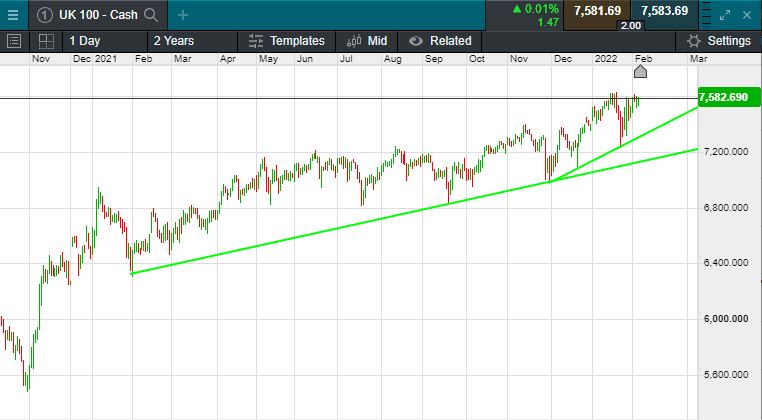Click the Templates sliders icon

point(256,41)
